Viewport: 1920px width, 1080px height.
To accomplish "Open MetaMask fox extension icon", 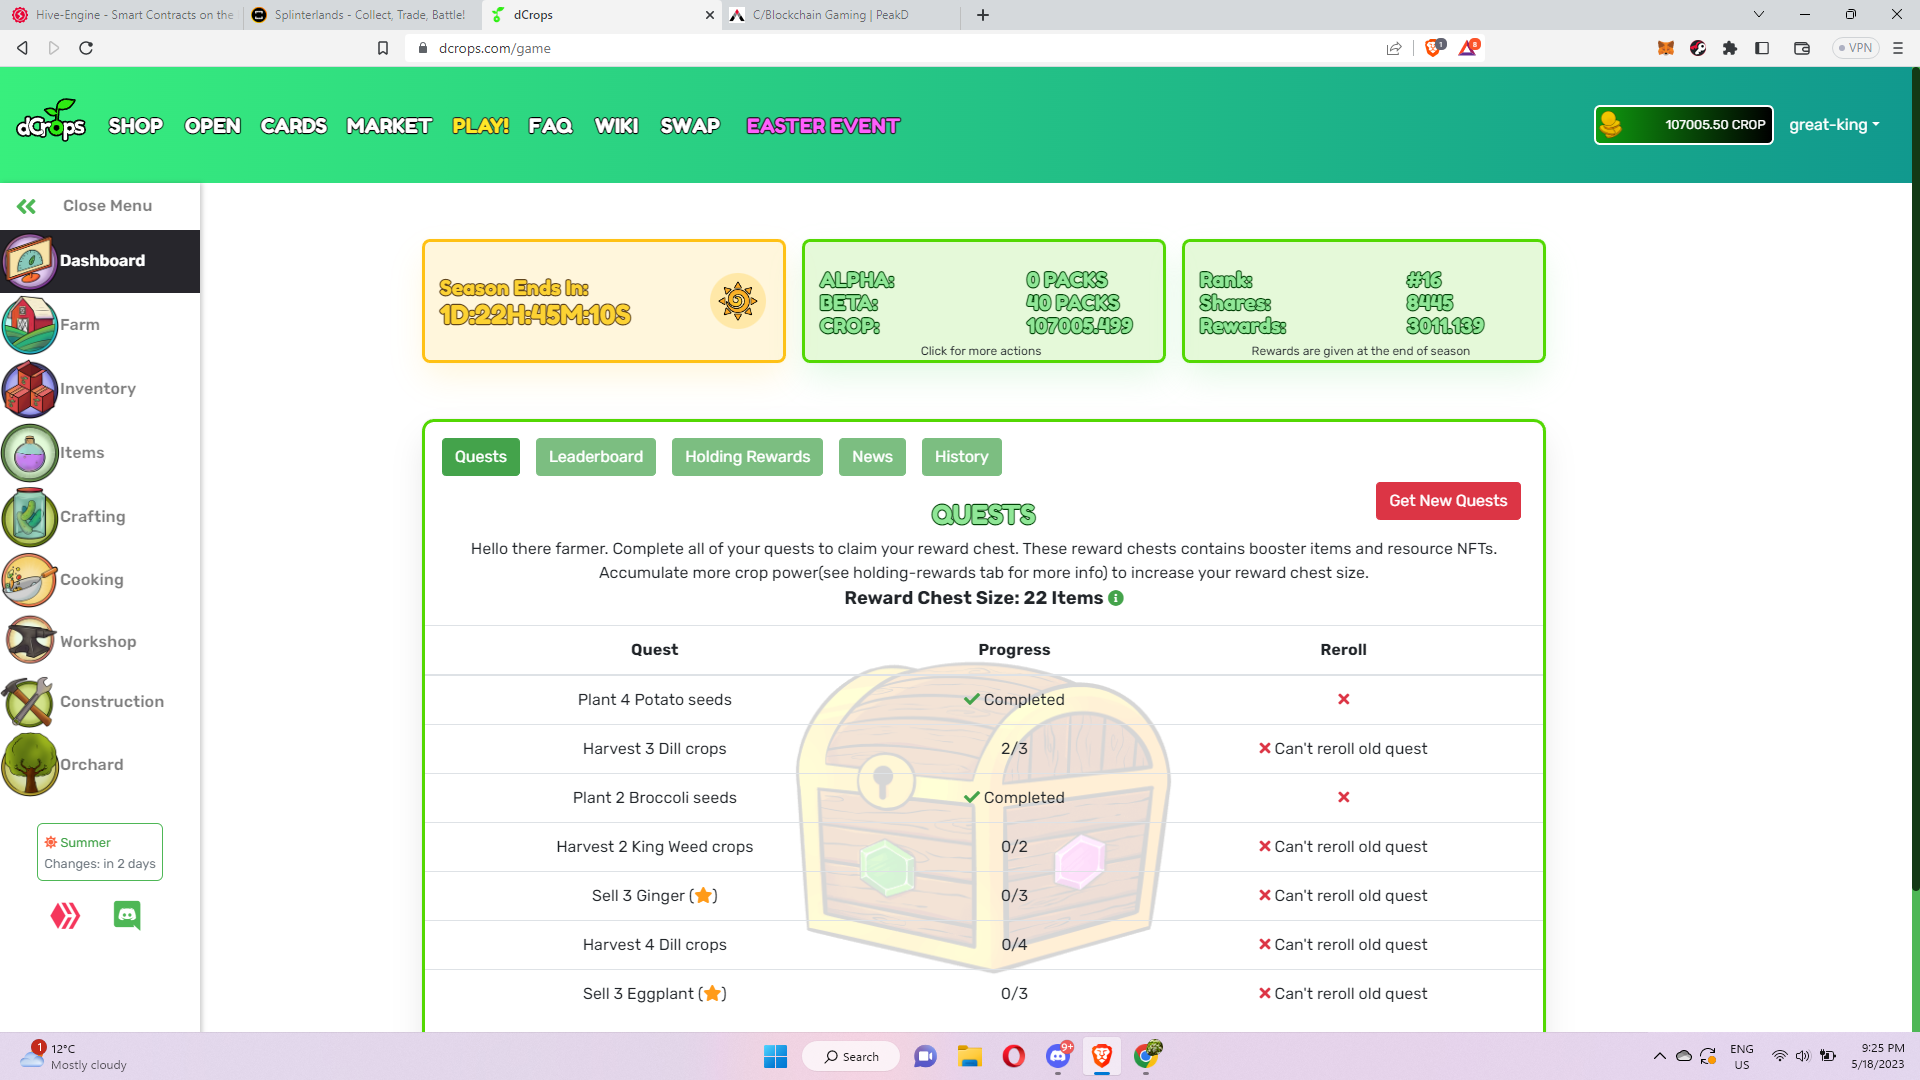I will pyautogui.click(x=1665, y=48).
